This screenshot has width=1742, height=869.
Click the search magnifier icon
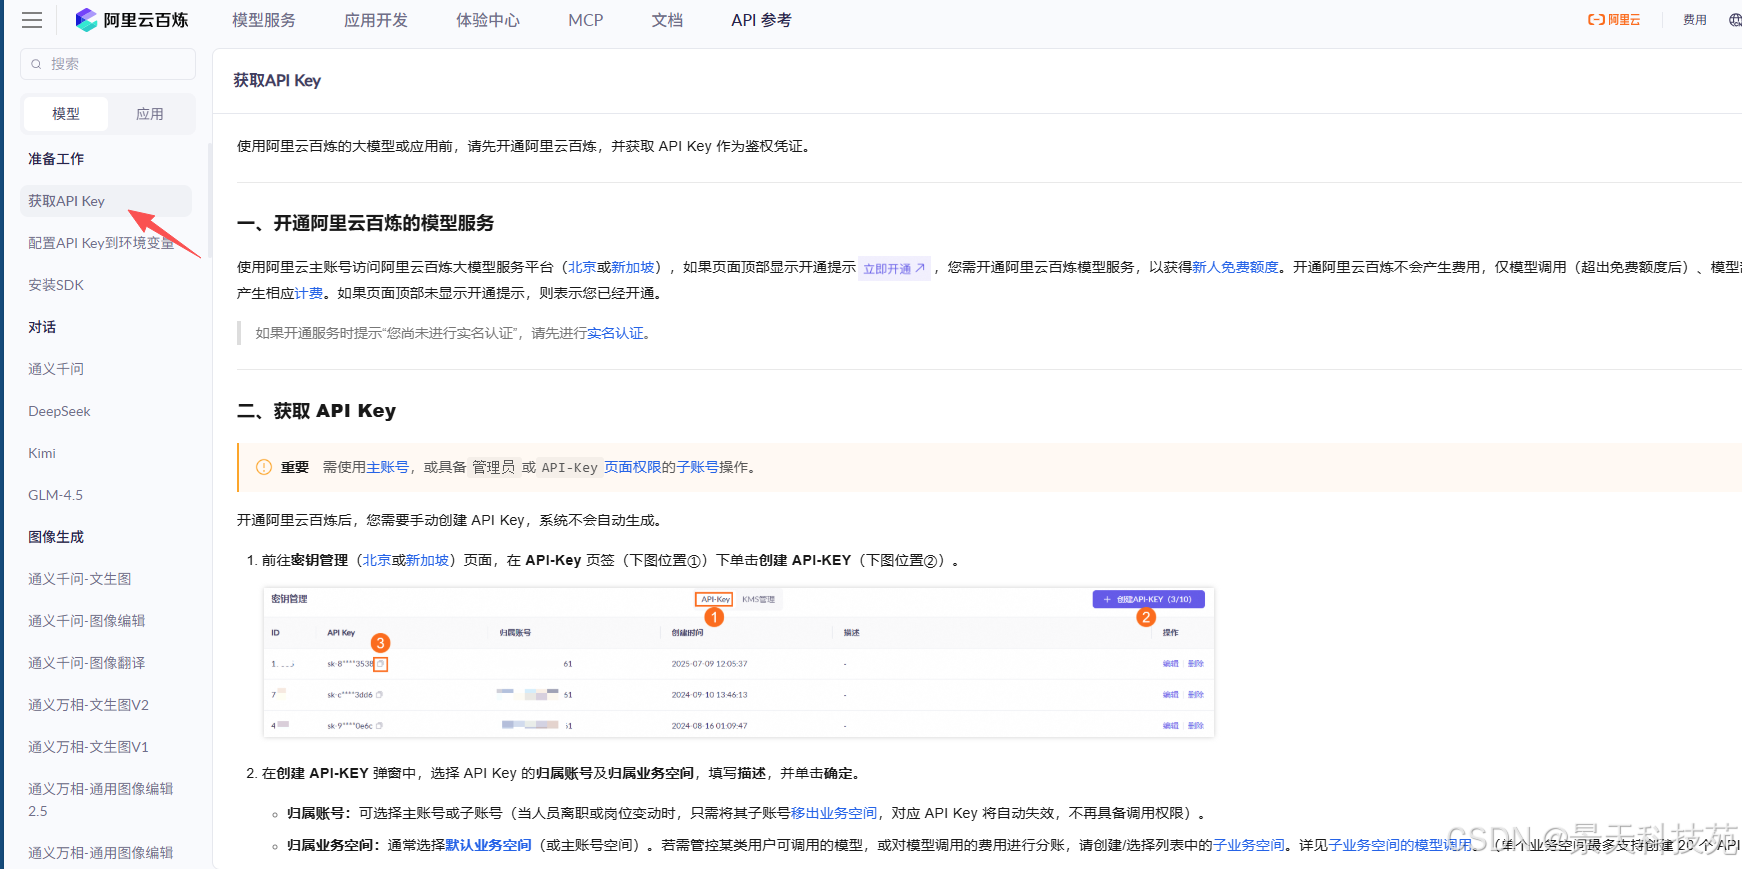[37, 64]
